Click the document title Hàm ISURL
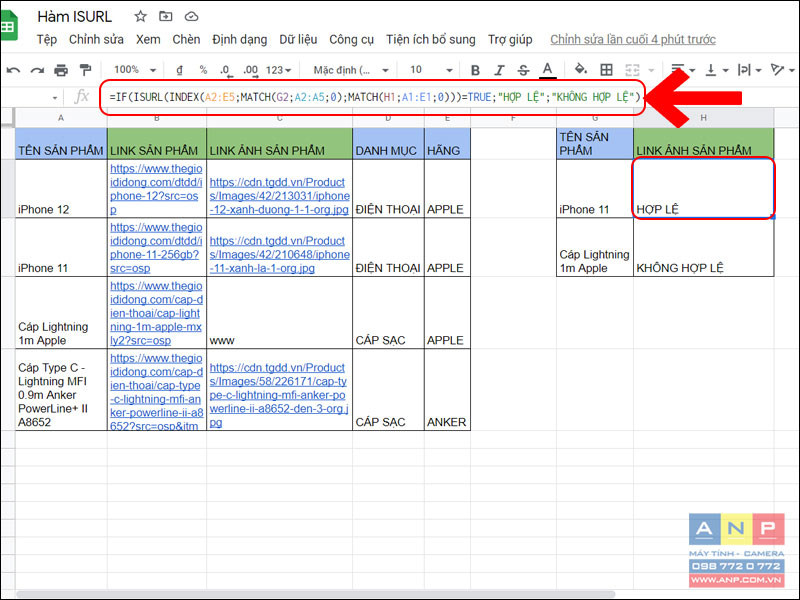The width and height of the screenshot is (800, 600). [74, 17]
